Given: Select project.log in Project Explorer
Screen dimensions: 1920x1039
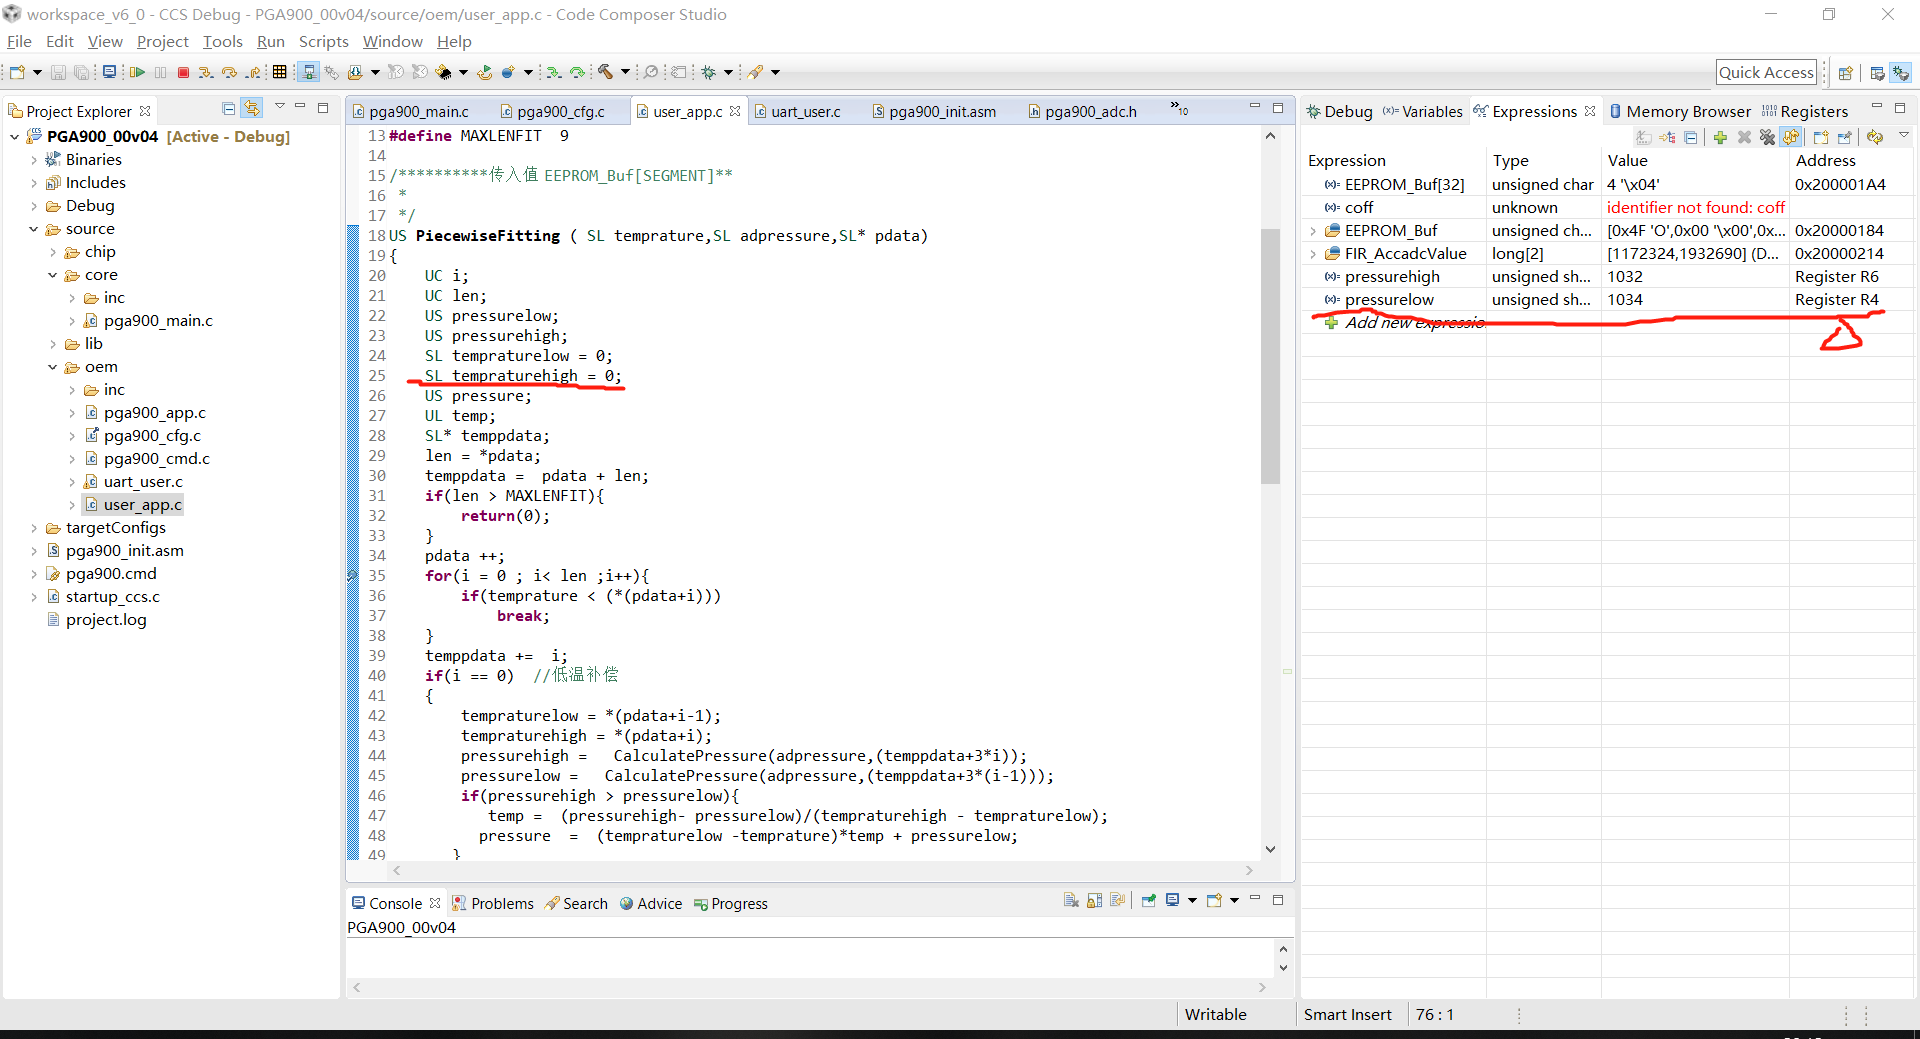Looking at the screenshot, I should coord(106,620).
